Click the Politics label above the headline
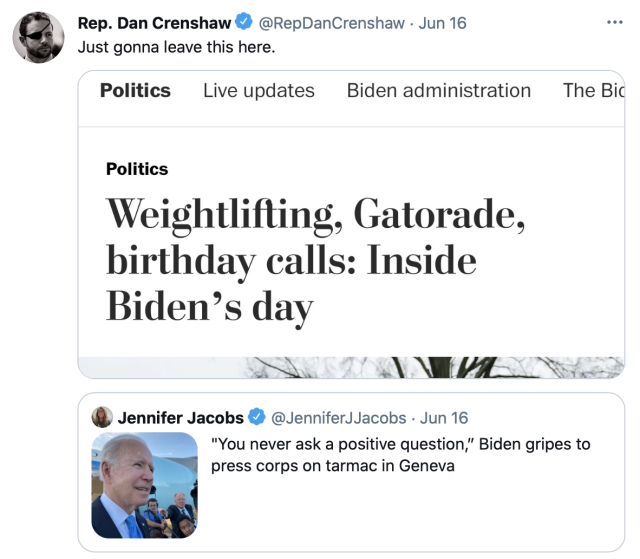The image size is (640, 559). 137,169
